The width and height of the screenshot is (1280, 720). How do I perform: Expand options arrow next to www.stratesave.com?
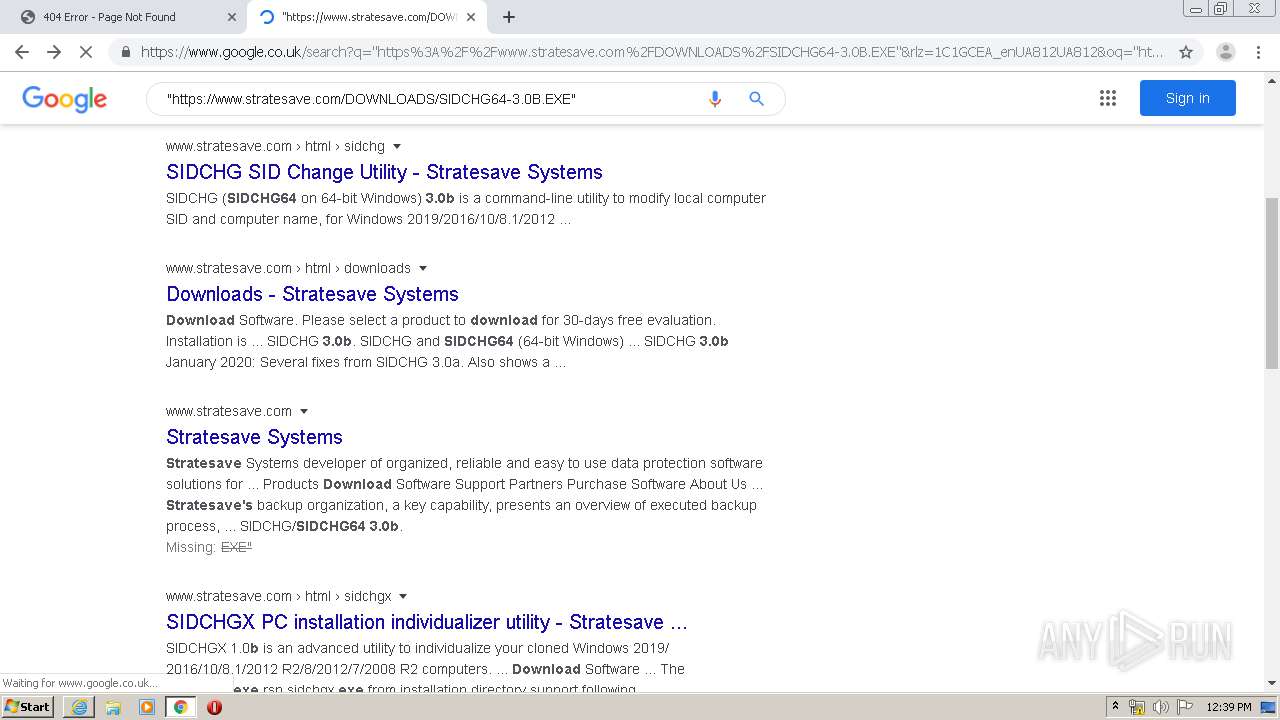pyautogui.click(x=304, y=411)
